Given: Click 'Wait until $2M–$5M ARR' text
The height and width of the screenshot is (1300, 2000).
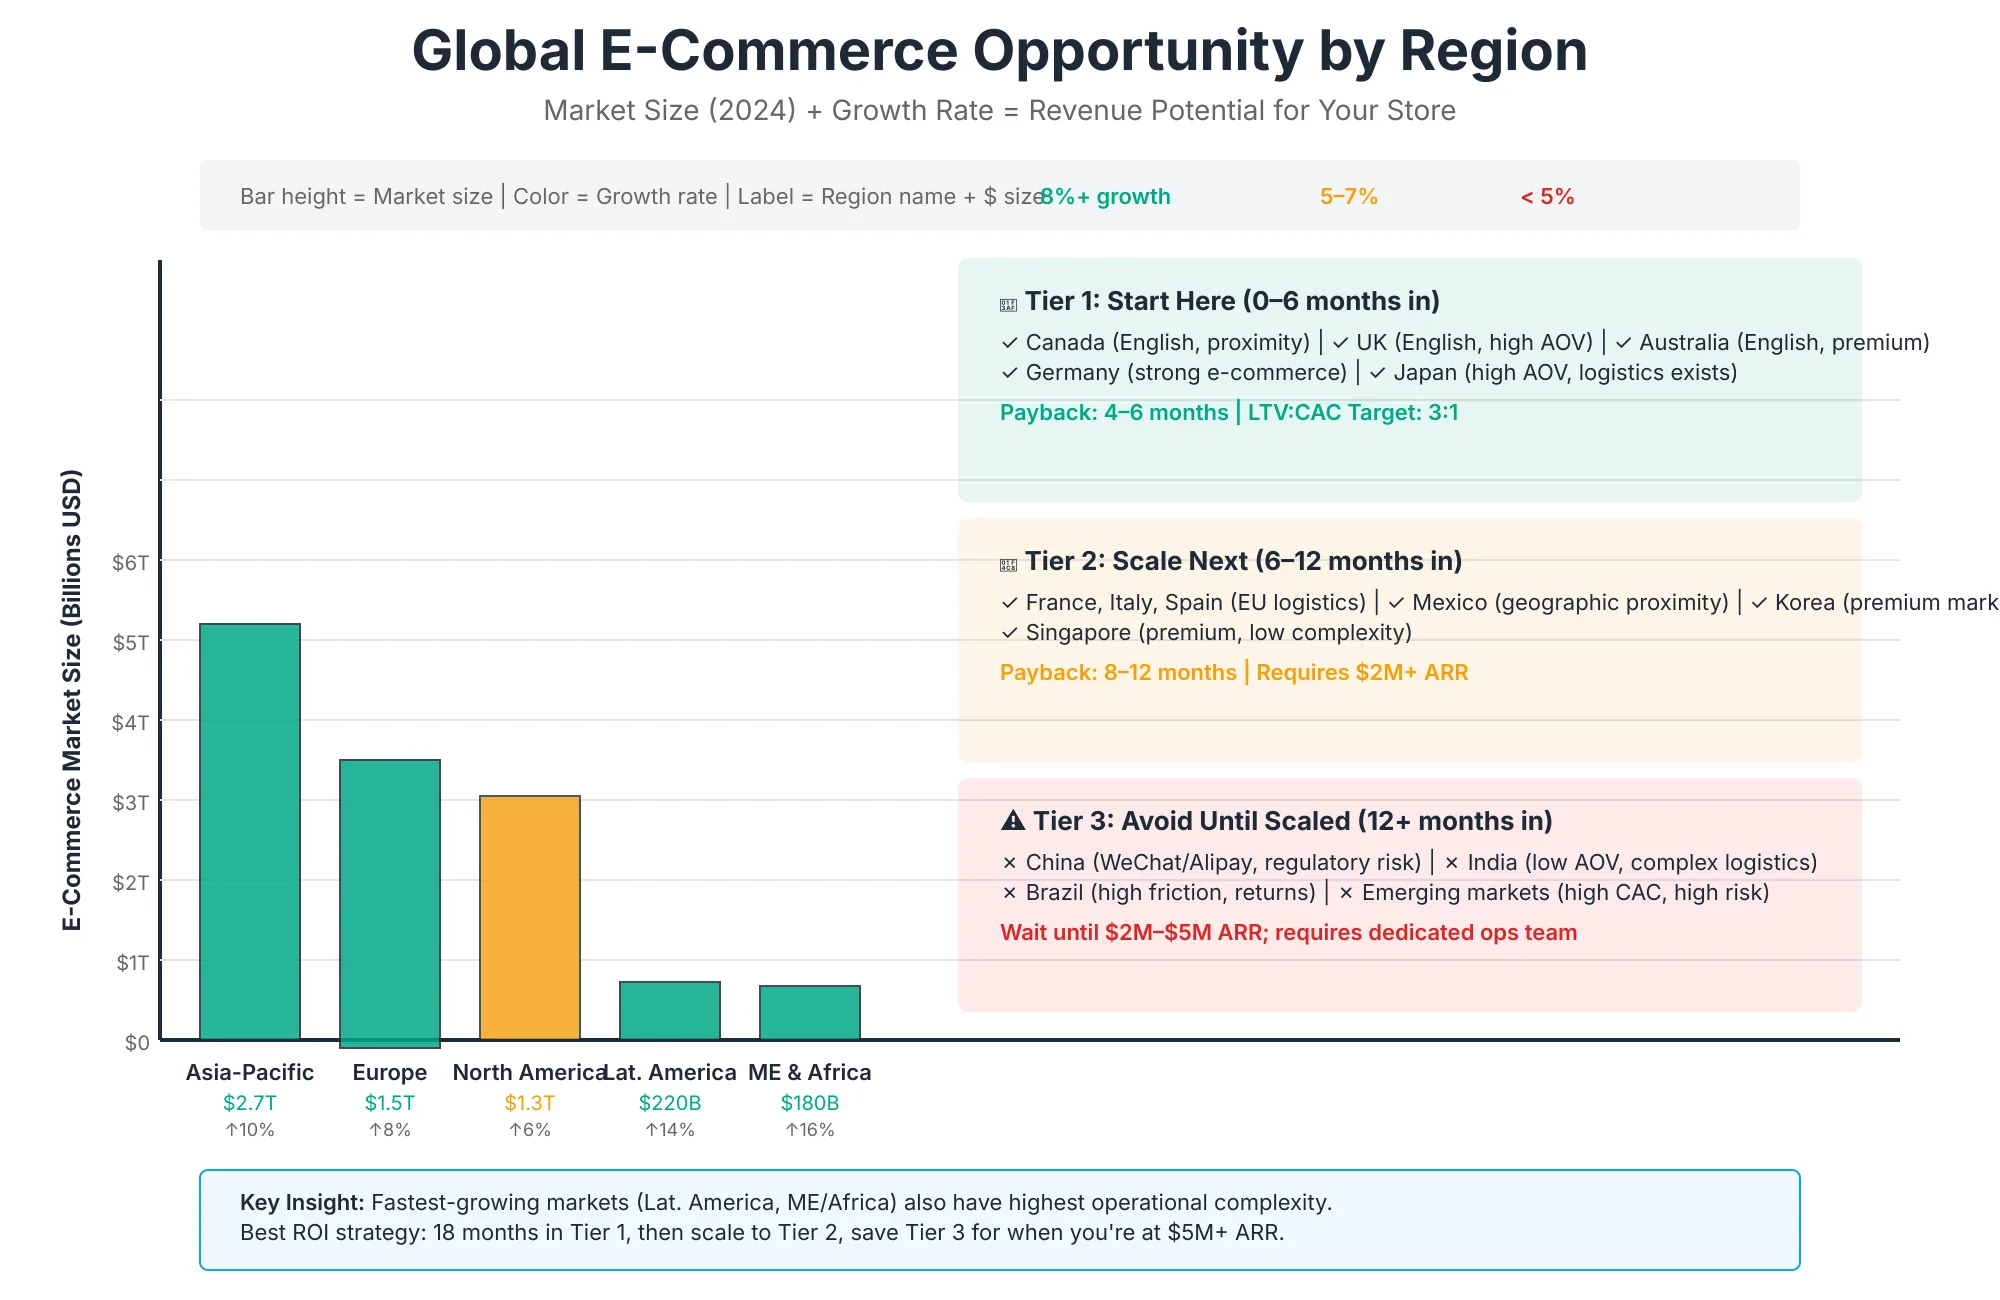Looking at the screenshot, I should click(x=1132, y=932).
